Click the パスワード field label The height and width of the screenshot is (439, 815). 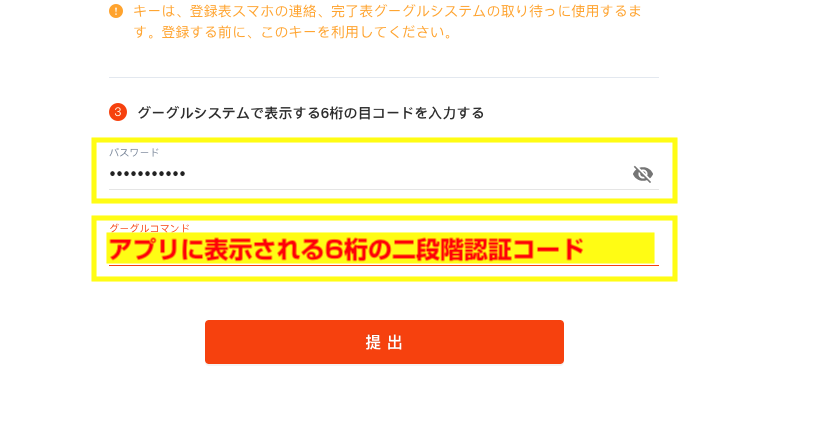[x=134, y=152]
